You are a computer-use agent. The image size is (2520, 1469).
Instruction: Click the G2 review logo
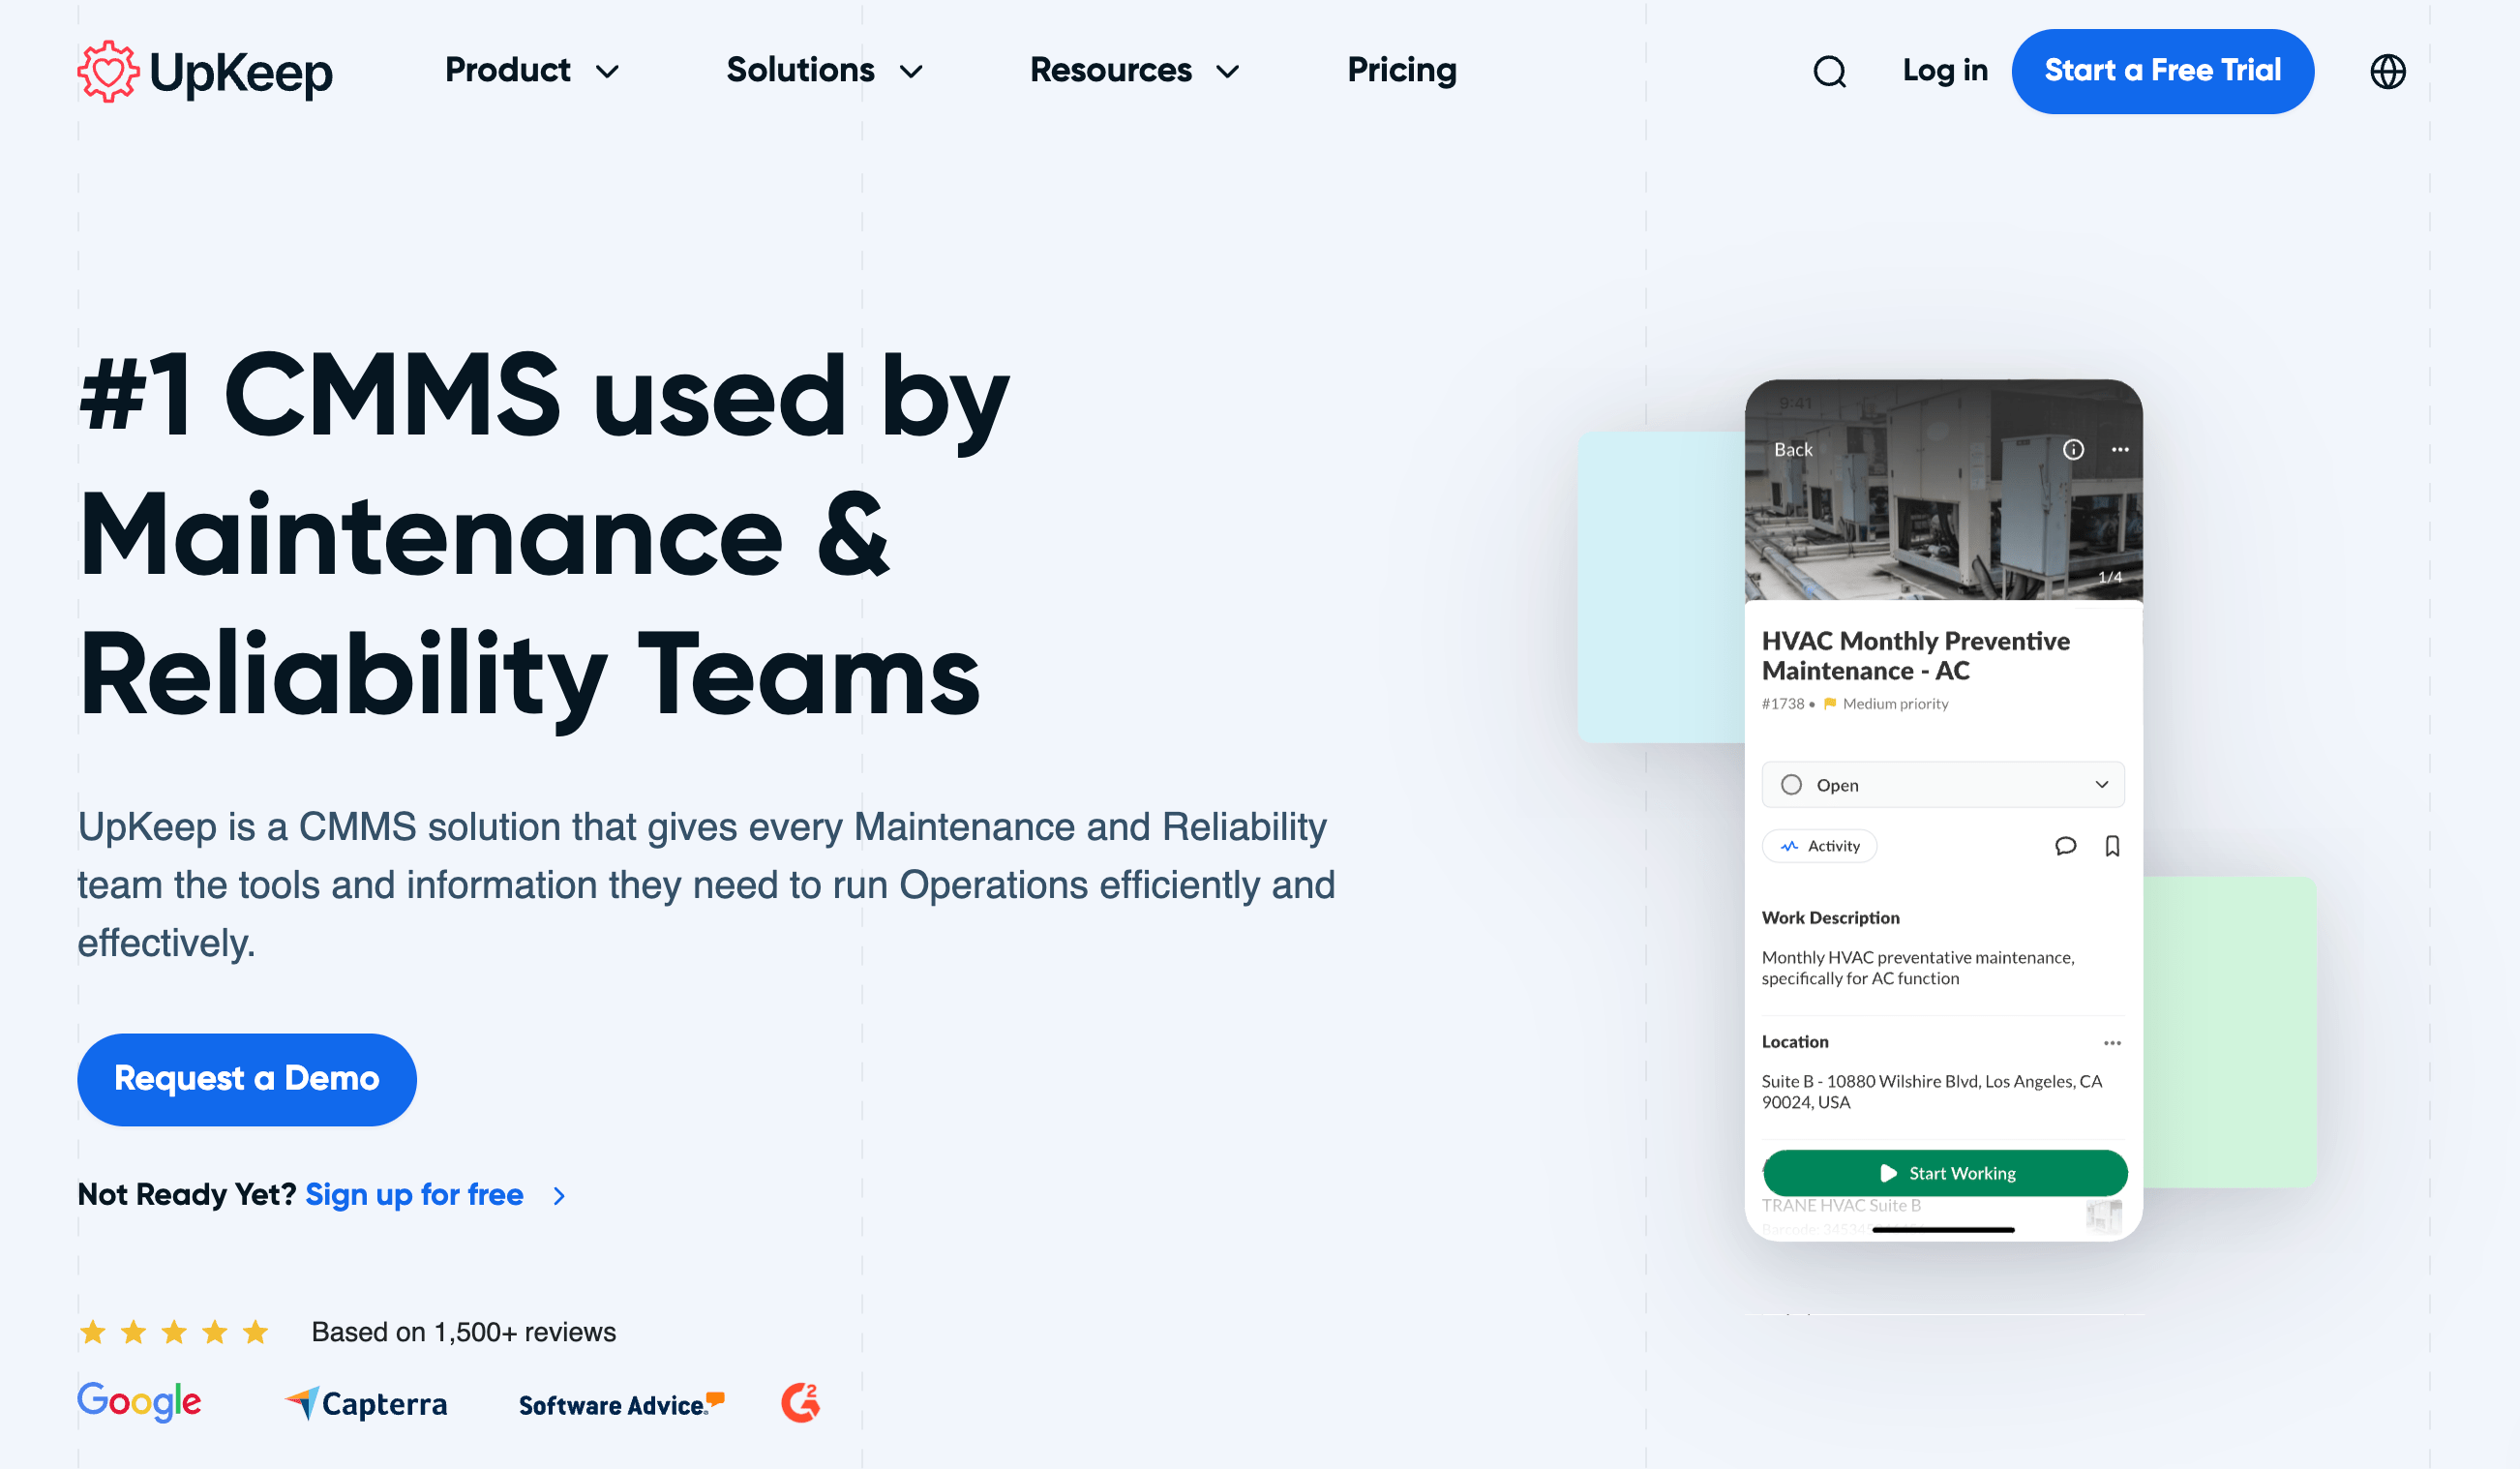click(x=800, y=1402)
